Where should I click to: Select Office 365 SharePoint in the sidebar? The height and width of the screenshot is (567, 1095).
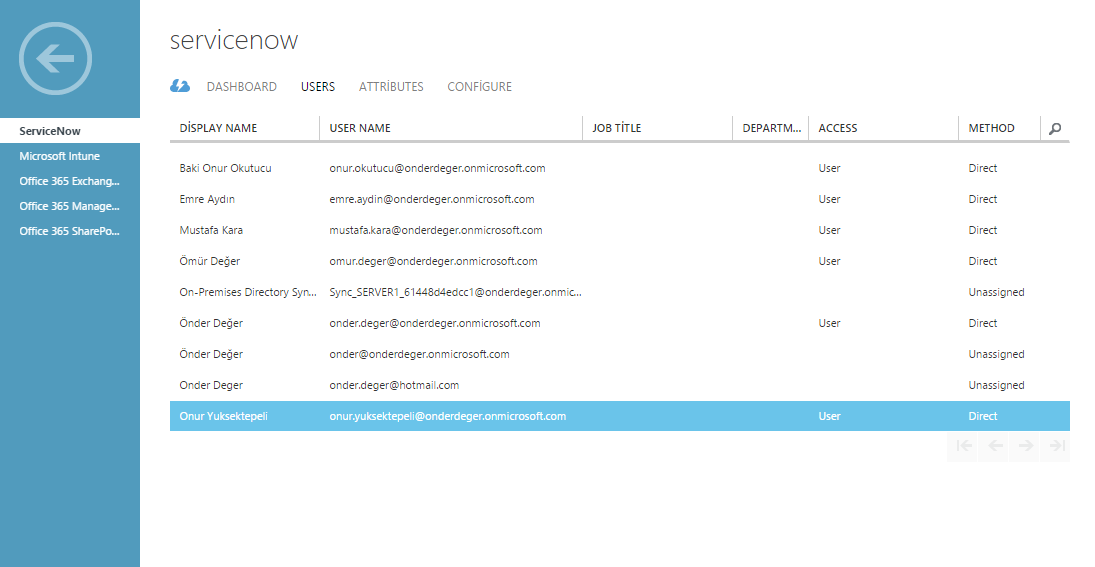[x=69, y=231]
